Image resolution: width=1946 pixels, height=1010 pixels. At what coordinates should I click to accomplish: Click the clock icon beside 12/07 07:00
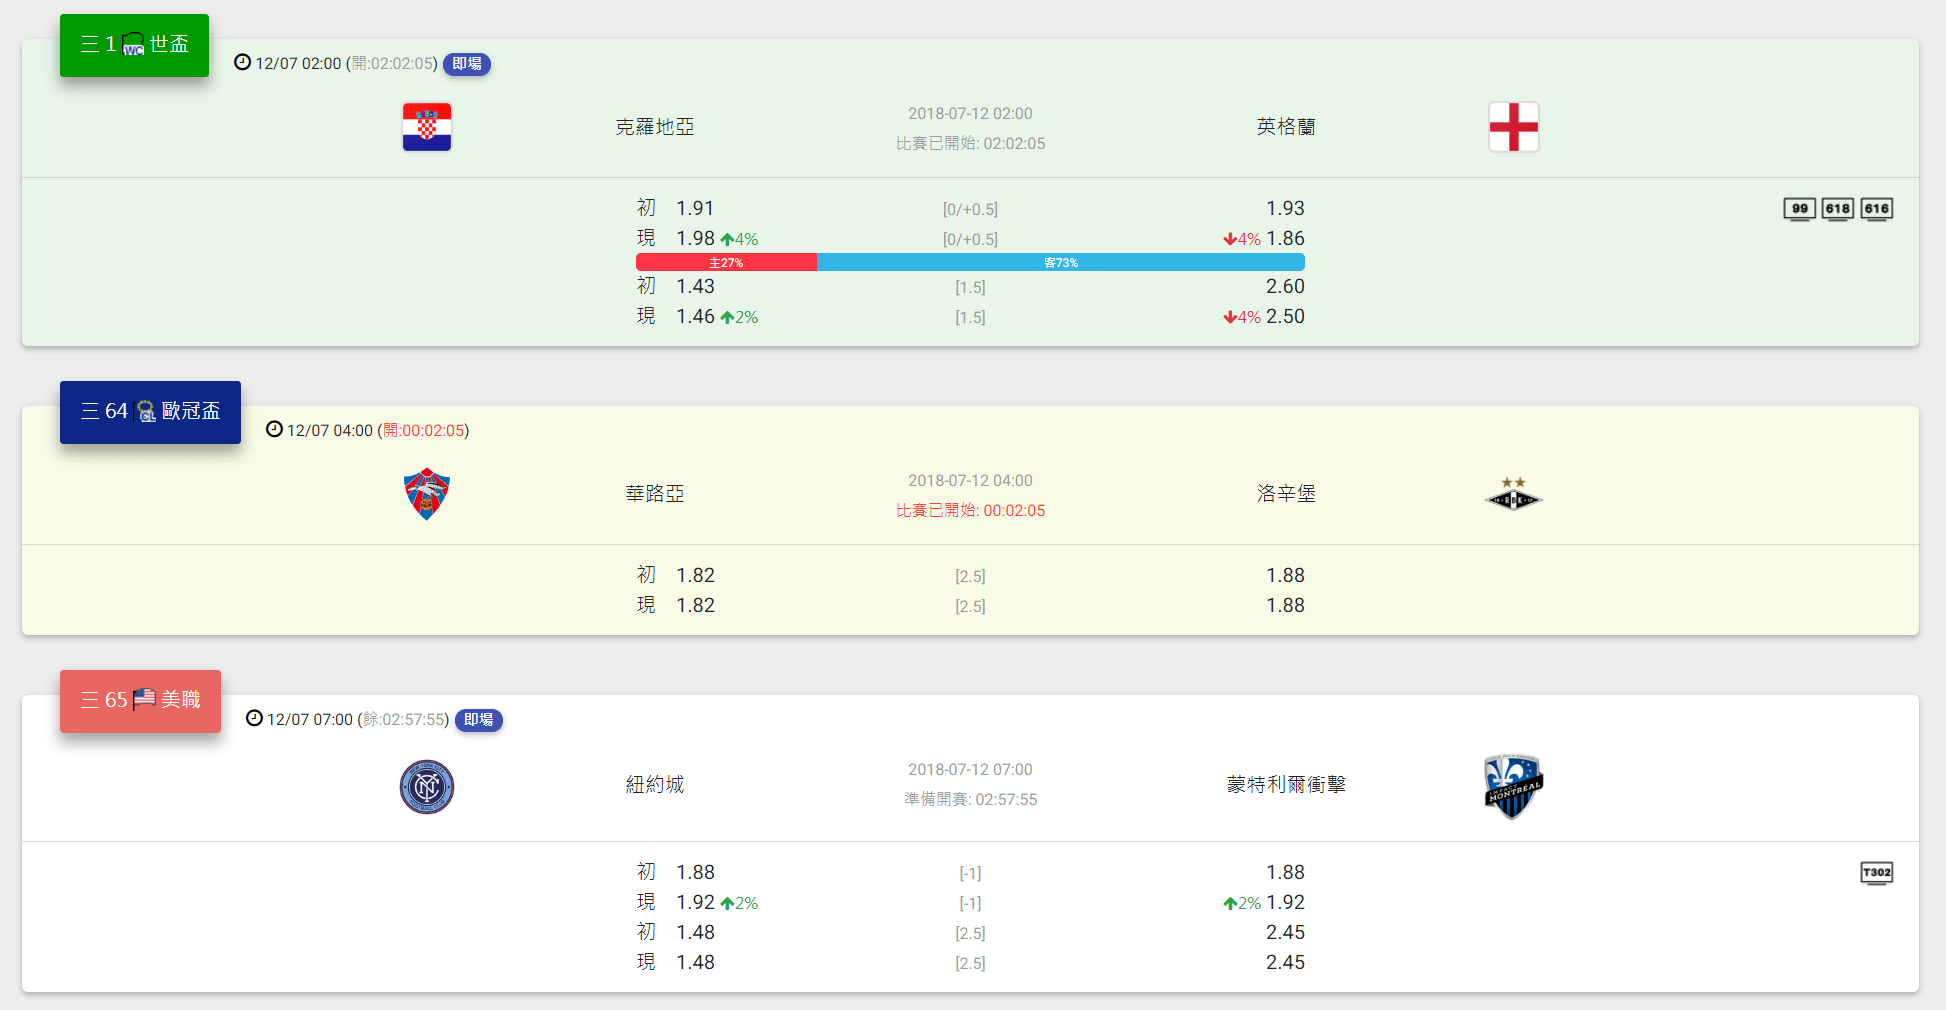254,718
